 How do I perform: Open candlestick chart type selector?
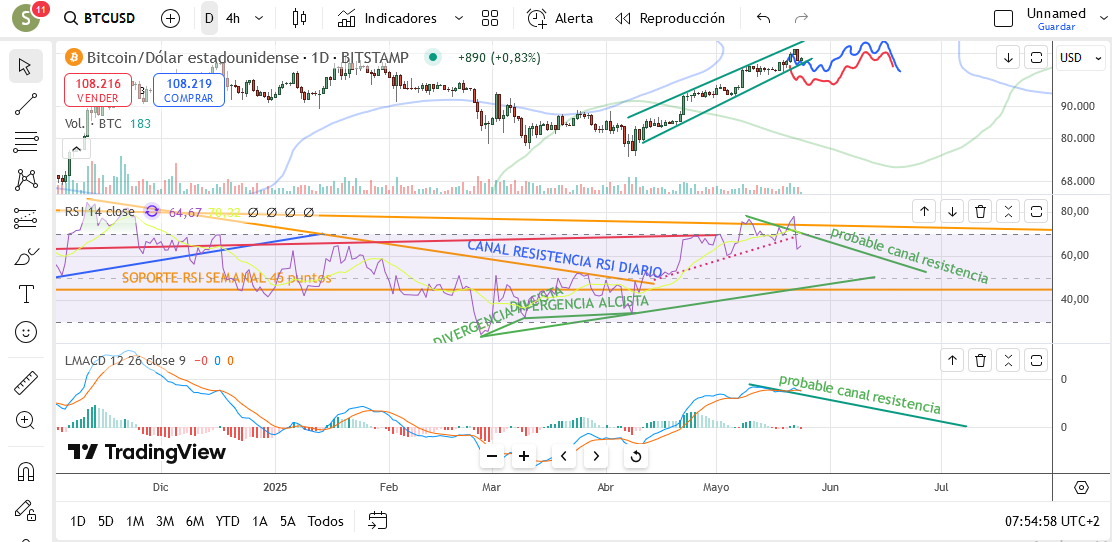point(300,18)
